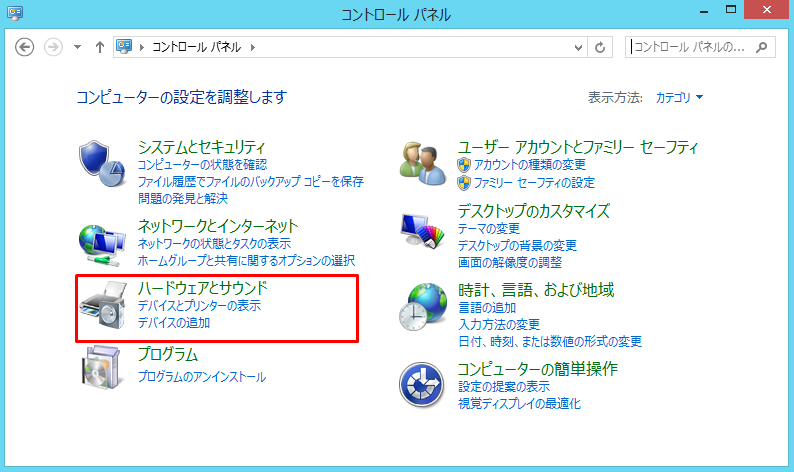Screen dimensions: 794x472
Task: Open the カテゴリ view-by dropdown
Action: click(679, 98)
